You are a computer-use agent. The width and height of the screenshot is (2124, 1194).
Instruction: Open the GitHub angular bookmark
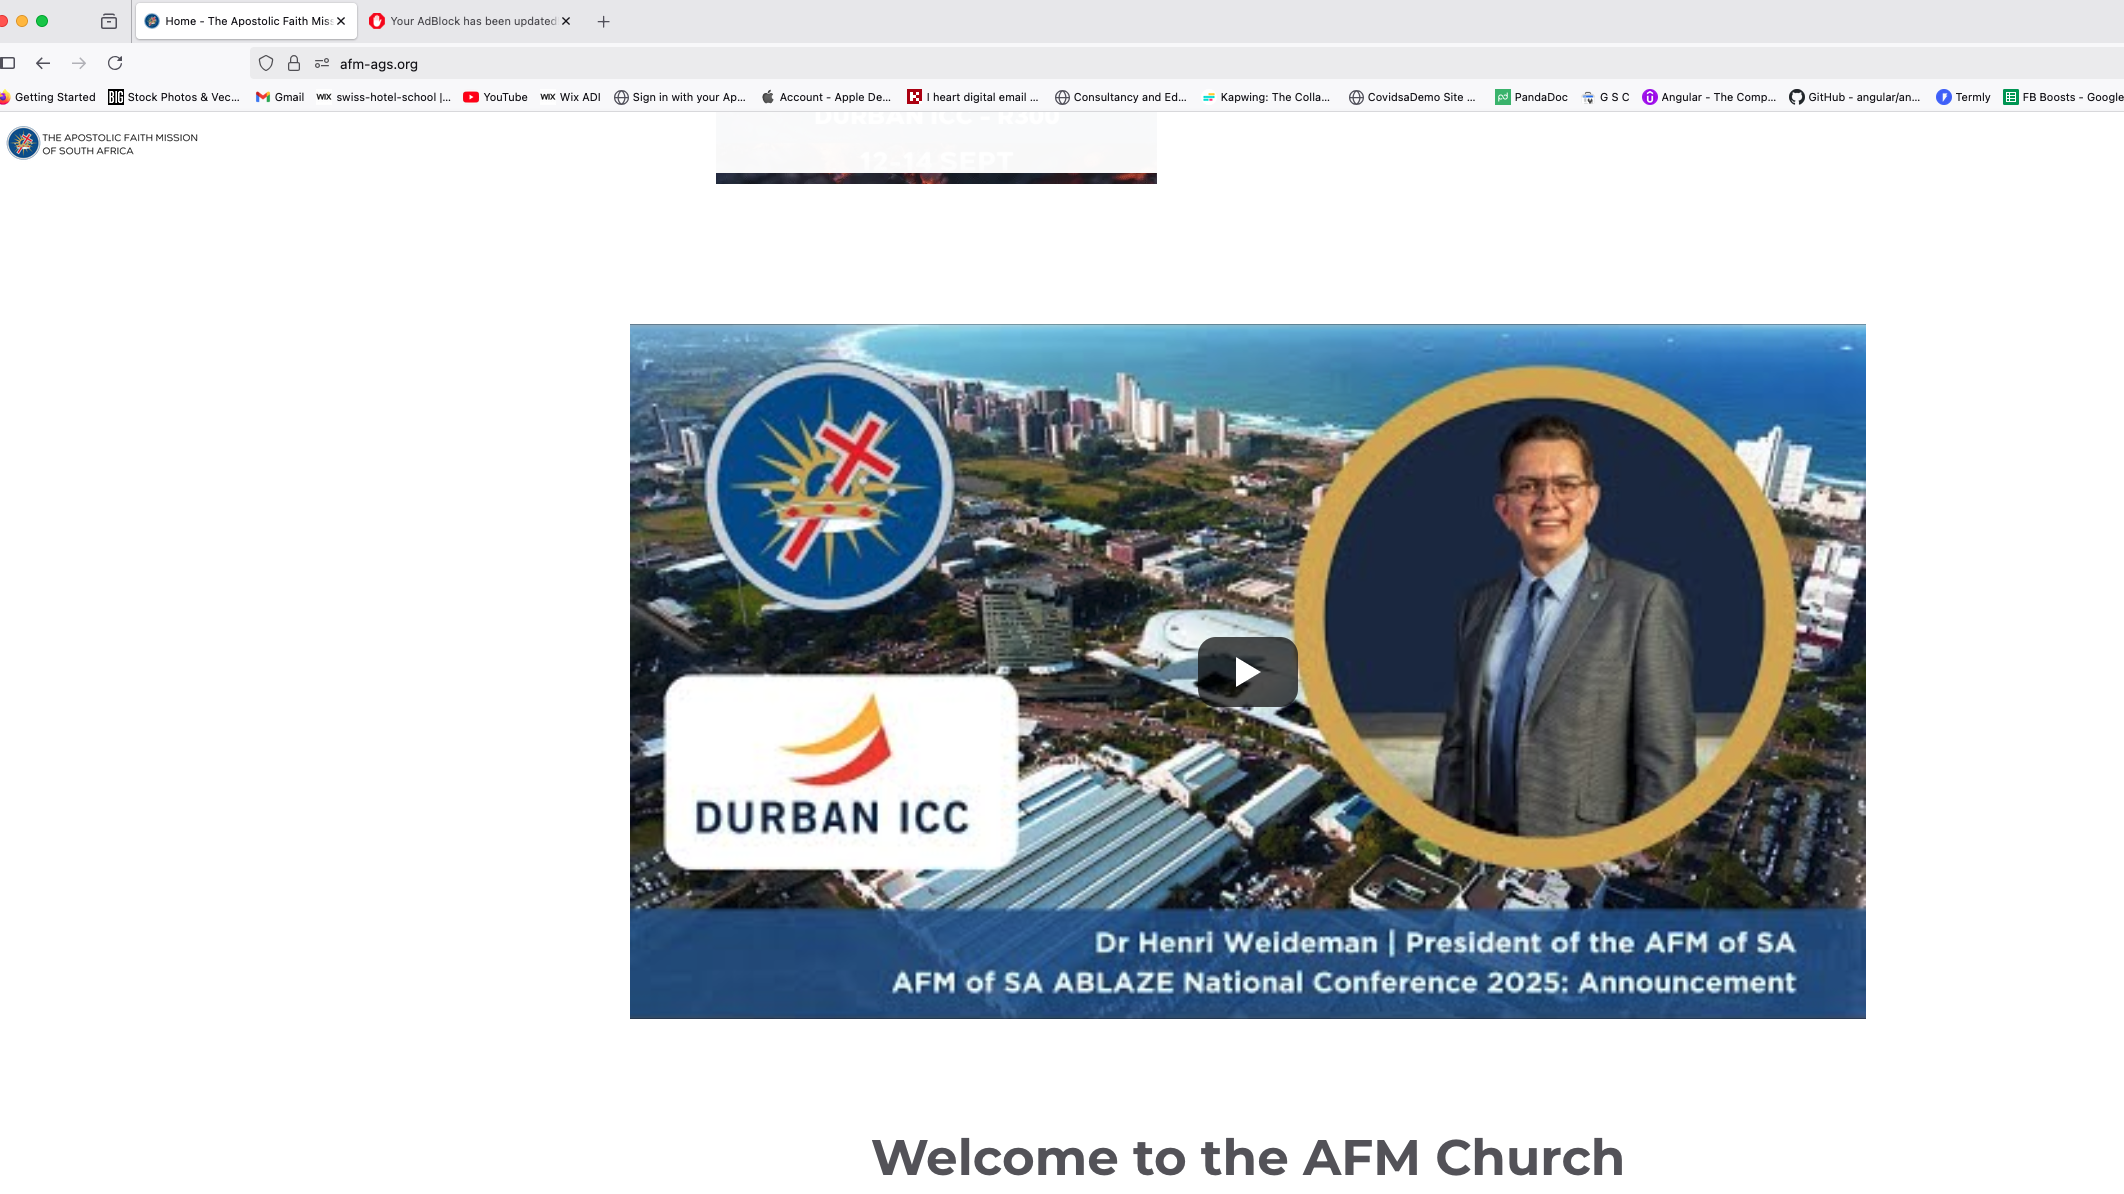click(x=1855, y=97)
